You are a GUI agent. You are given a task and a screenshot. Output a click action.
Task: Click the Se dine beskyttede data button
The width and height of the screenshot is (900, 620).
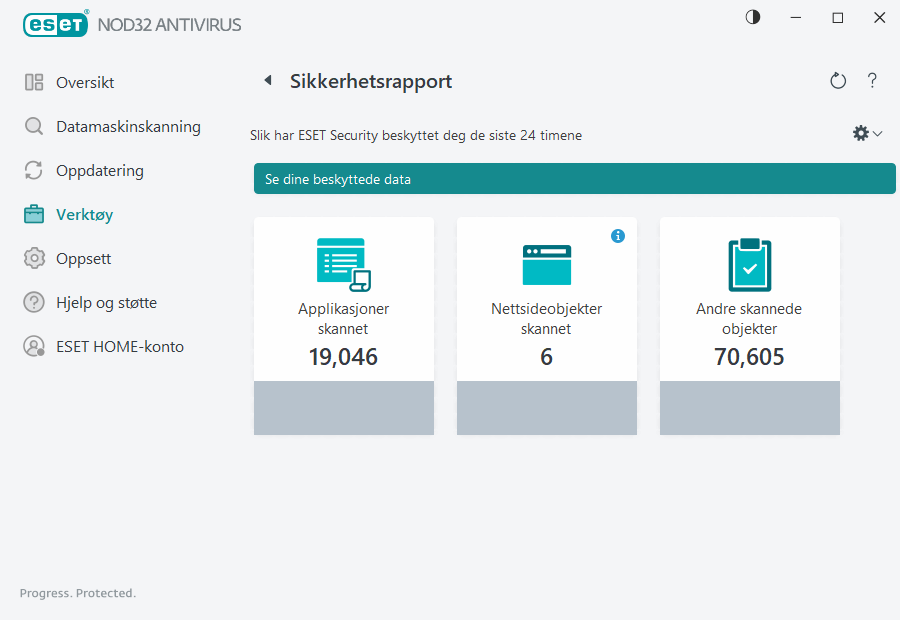[575, 178]
